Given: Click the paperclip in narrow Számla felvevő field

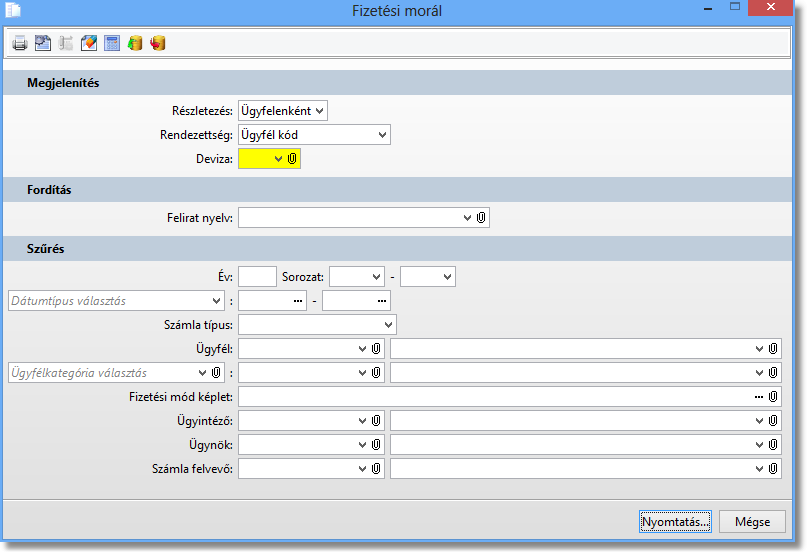Looking at the screenshot, I should click(x=376, y=469).
